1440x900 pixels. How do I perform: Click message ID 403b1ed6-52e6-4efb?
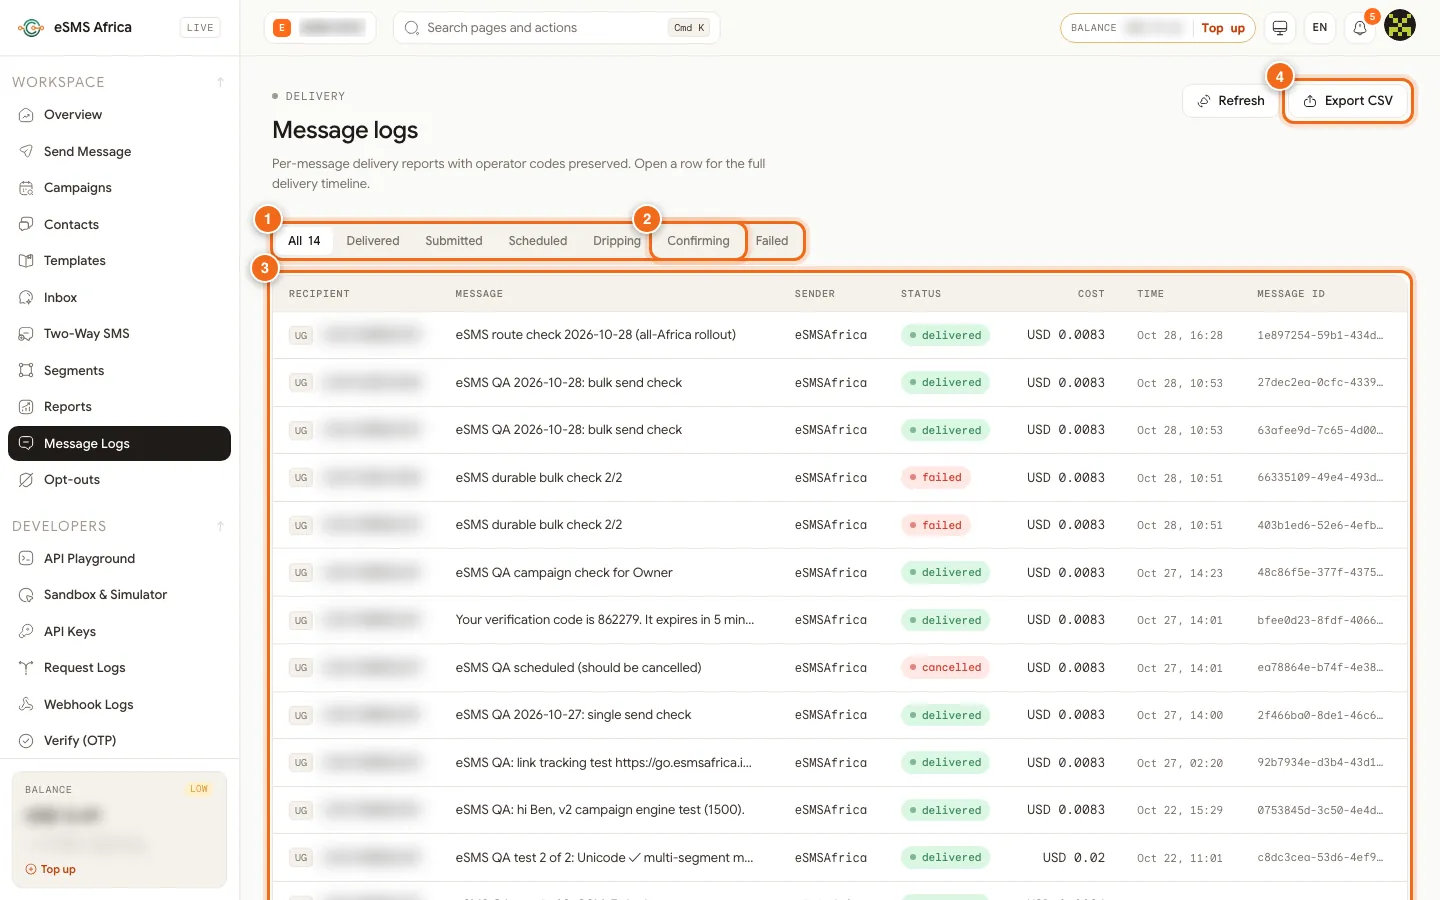[1320, 525]
